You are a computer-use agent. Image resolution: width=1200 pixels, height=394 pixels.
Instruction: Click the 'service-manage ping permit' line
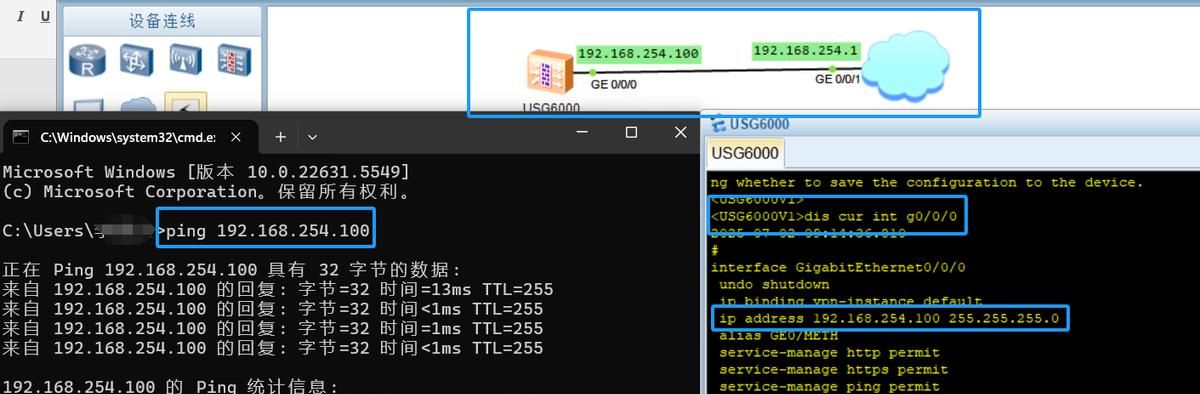click(x=829, y=386)
